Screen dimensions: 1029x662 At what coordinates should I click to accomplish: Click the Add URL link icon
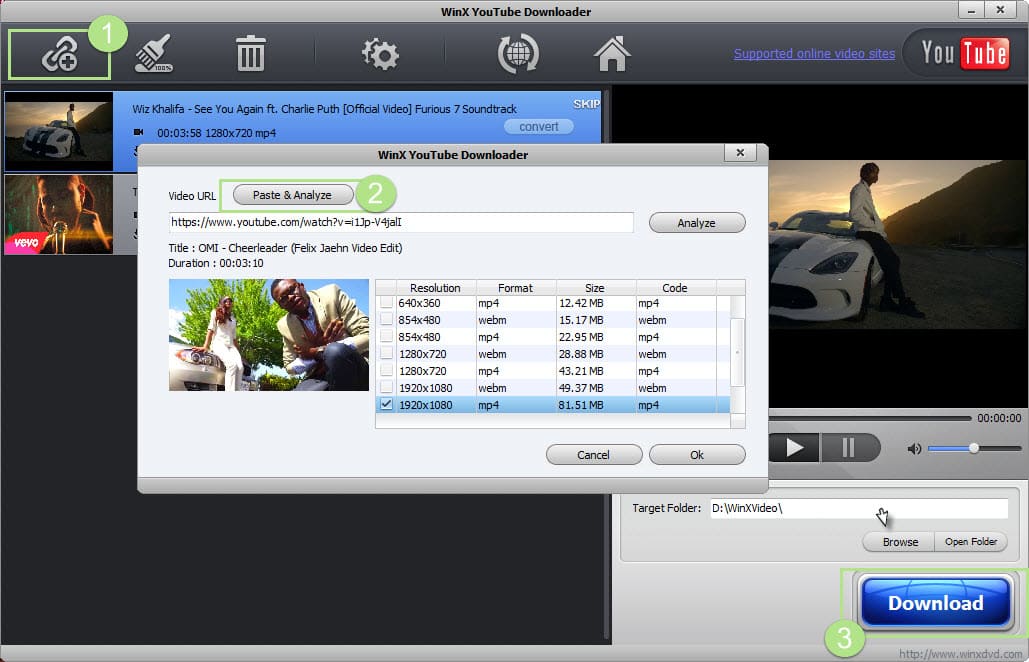60,54
